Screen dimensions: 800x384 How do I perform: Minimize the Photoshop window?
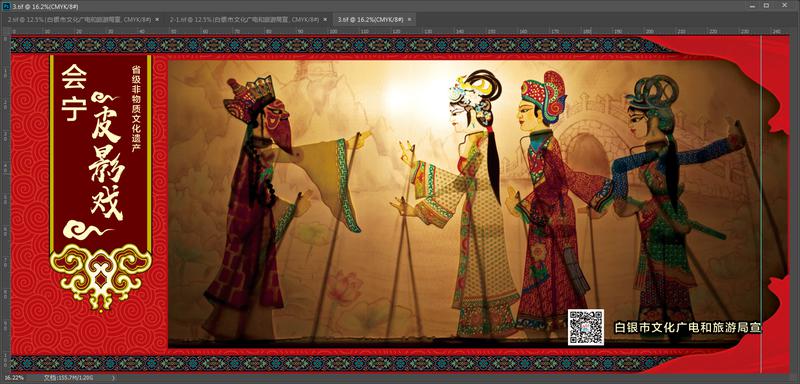(x=752, y=5)
